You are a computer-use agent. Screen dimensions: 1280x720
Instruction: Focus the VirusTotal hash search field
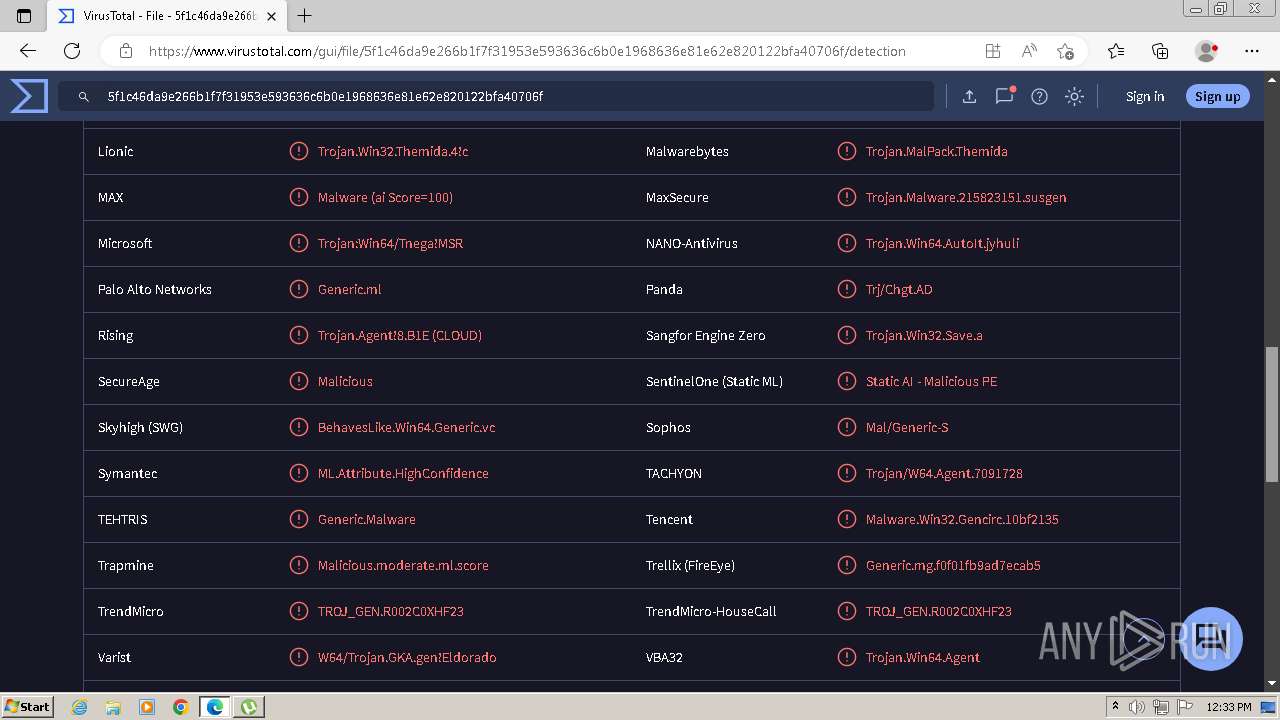coord(496,96)
